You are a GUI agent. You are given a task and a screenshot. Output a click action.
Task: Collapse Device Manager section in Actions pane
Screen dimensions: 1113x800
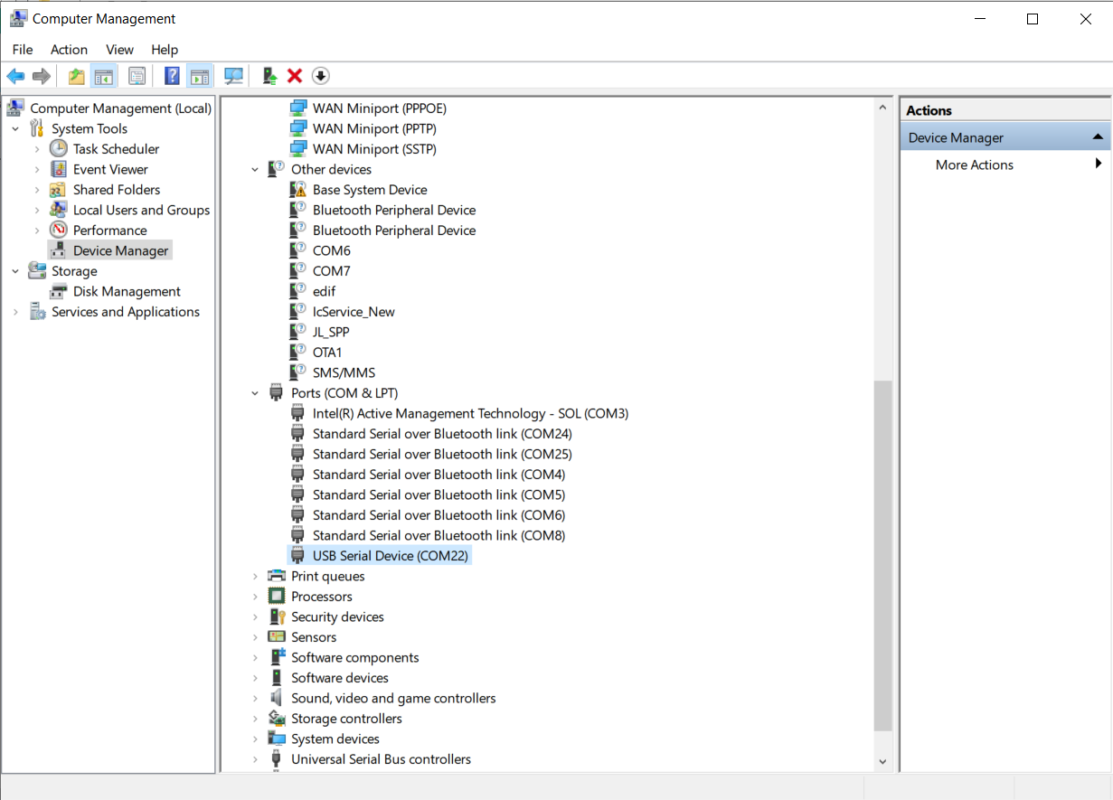[x=1097, y=137]
